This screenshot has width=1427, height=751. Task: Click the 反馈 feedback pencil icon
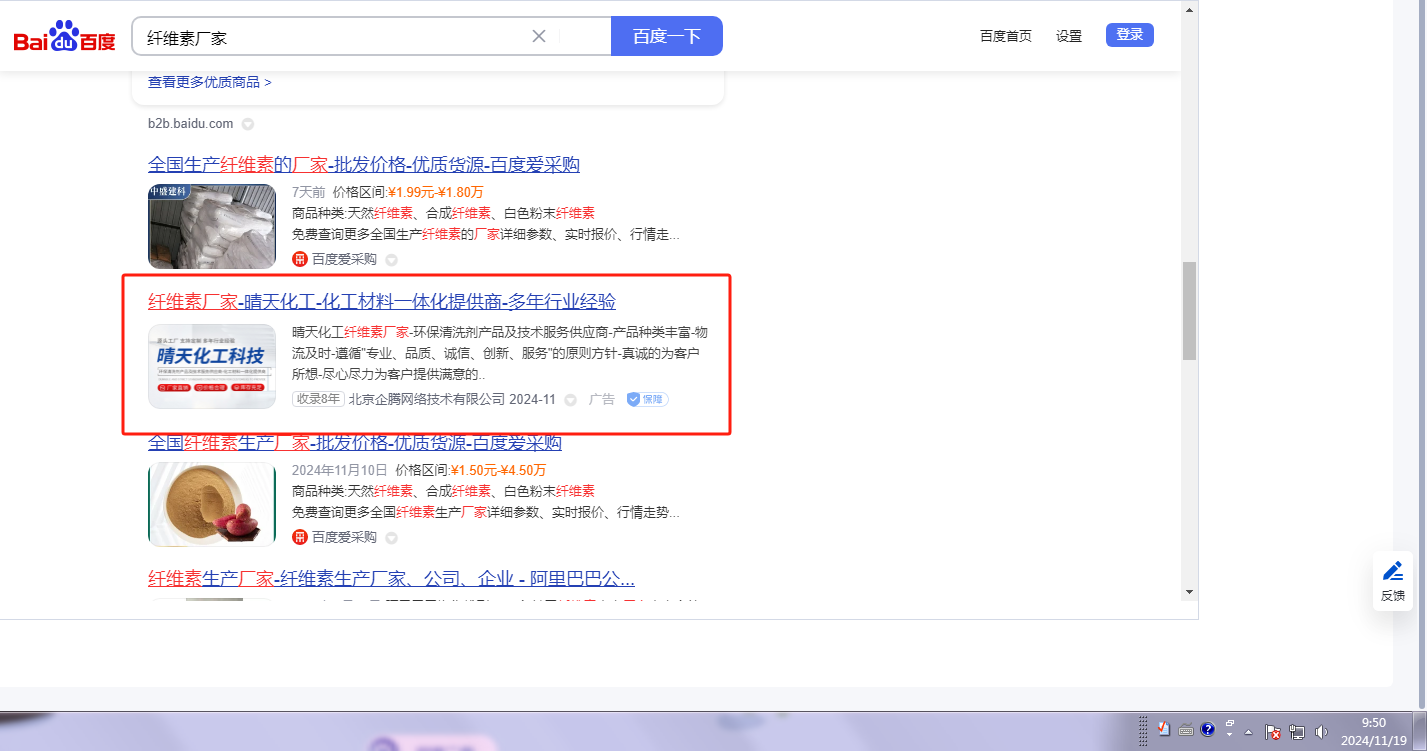[1392, 571]
